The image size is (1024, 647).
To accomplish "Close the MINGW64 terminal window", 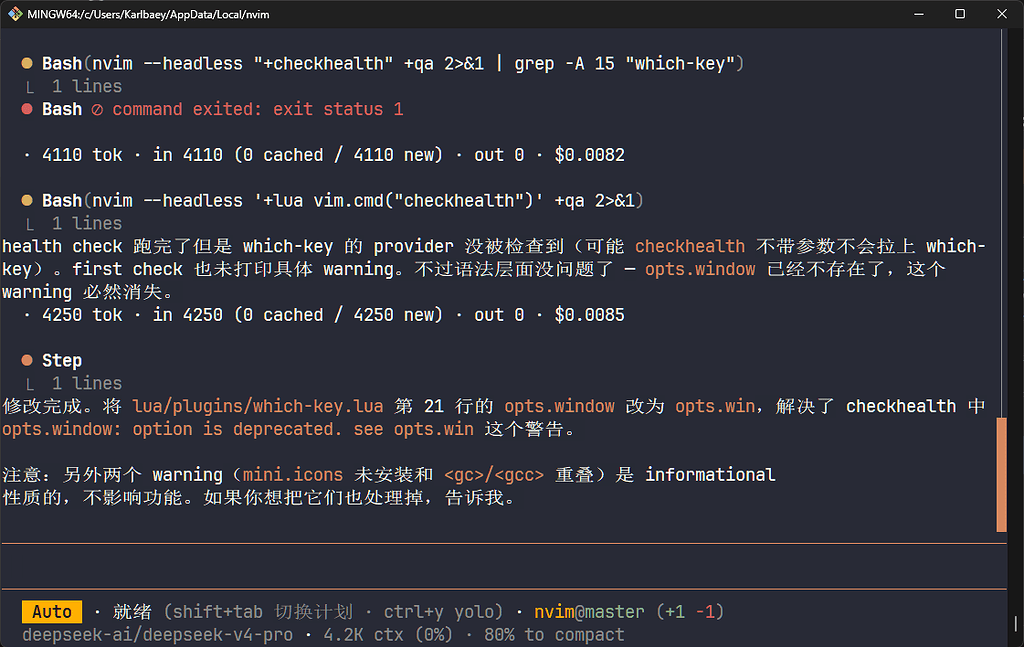I will [x=1002, y=14].
